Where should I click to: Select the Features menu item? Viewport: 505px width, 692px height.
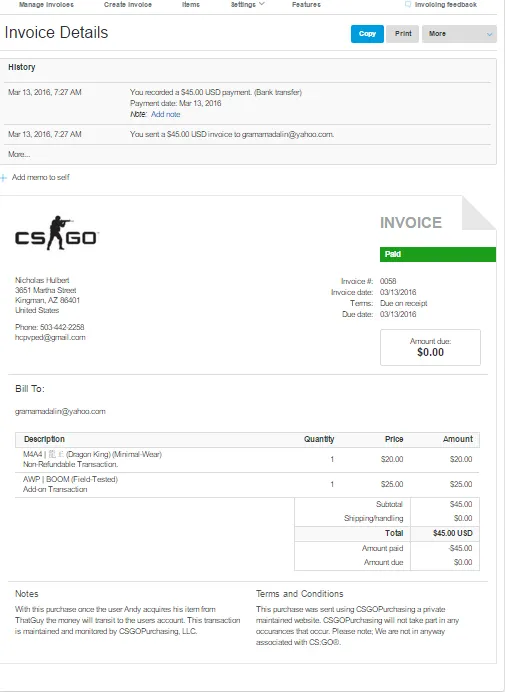point(306,4)
